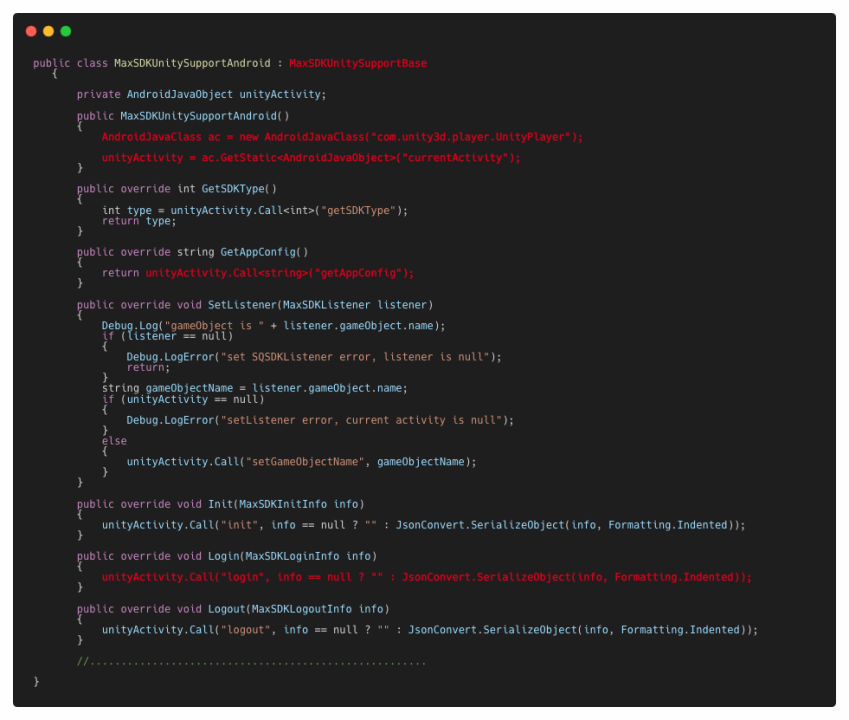849x720 pixels.
Task: Click the class name MaxSDKUnitySupportAndroid in the class declaration
Action: [192, 63]
